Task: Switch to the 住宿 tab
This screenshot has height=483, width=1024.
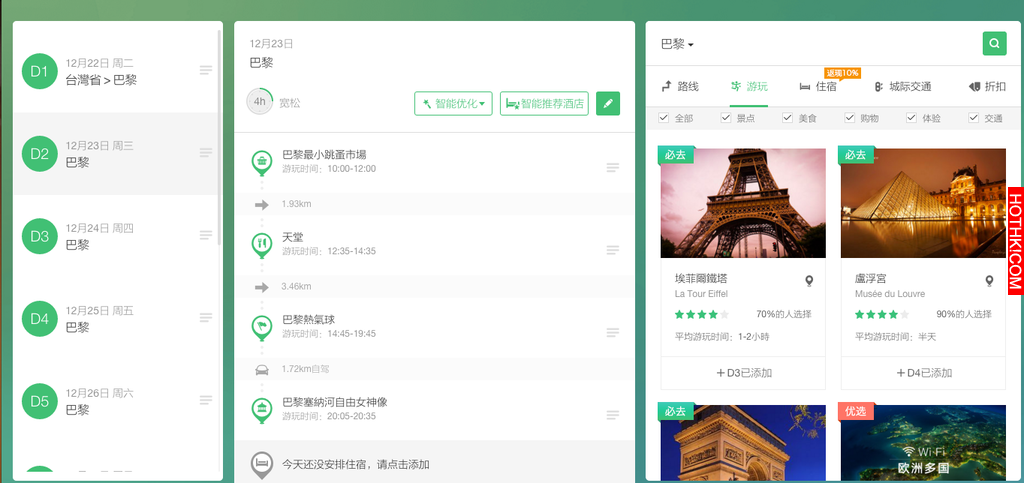Action: coord(818,86)
